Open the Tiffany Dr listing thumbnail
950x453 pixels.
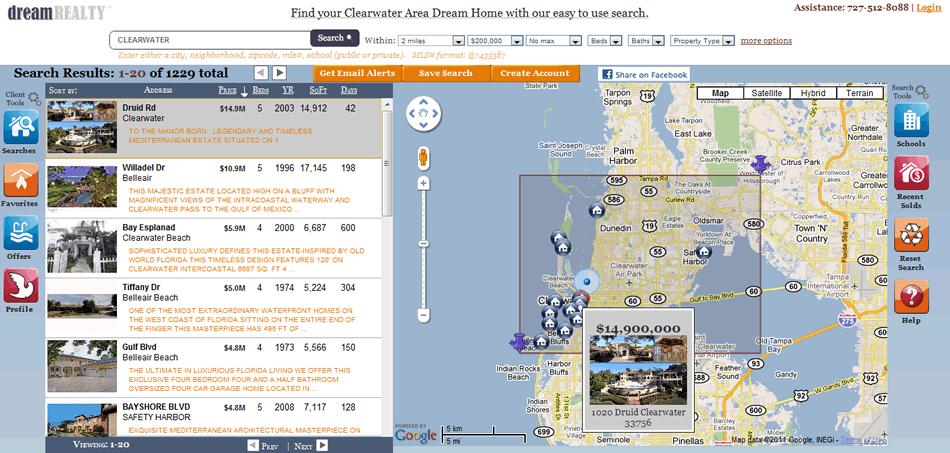click(82, 306)
